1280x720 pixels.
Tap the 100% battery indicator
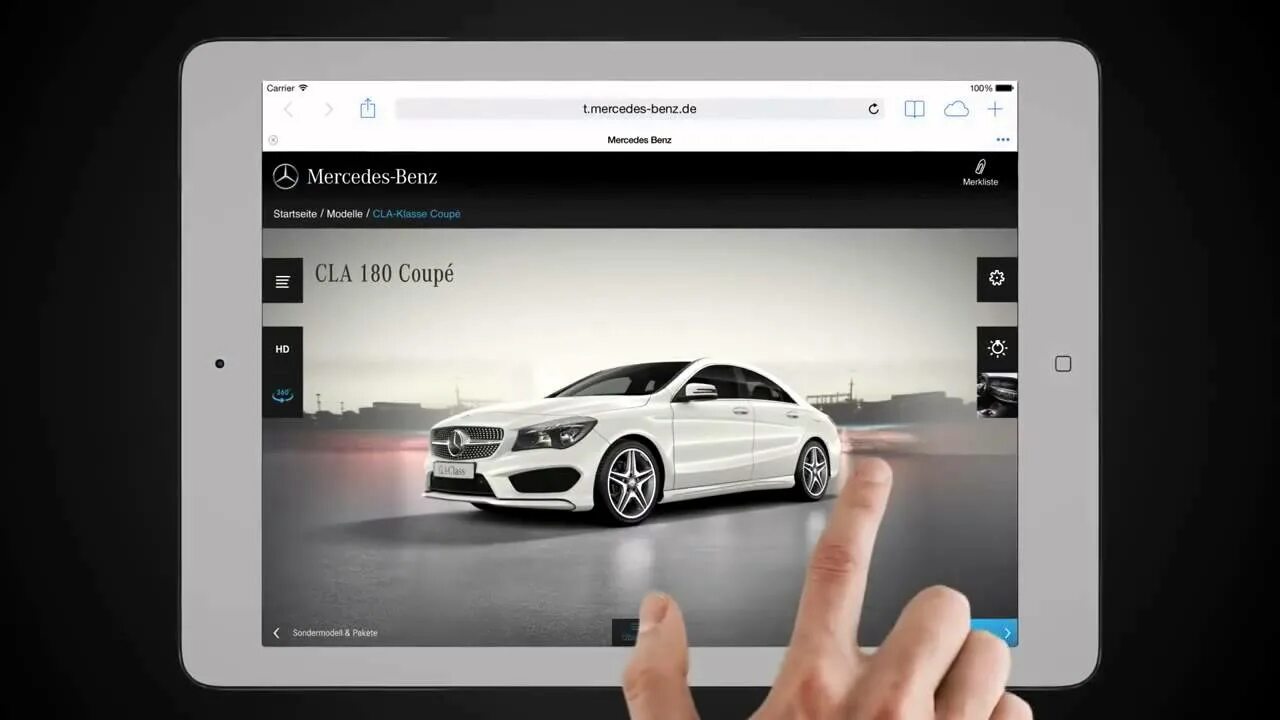coord(991,88)
